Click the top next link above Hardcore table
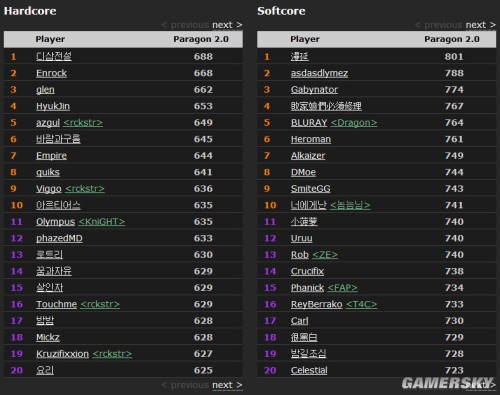The image size is (500, 395). pos(227,25)
